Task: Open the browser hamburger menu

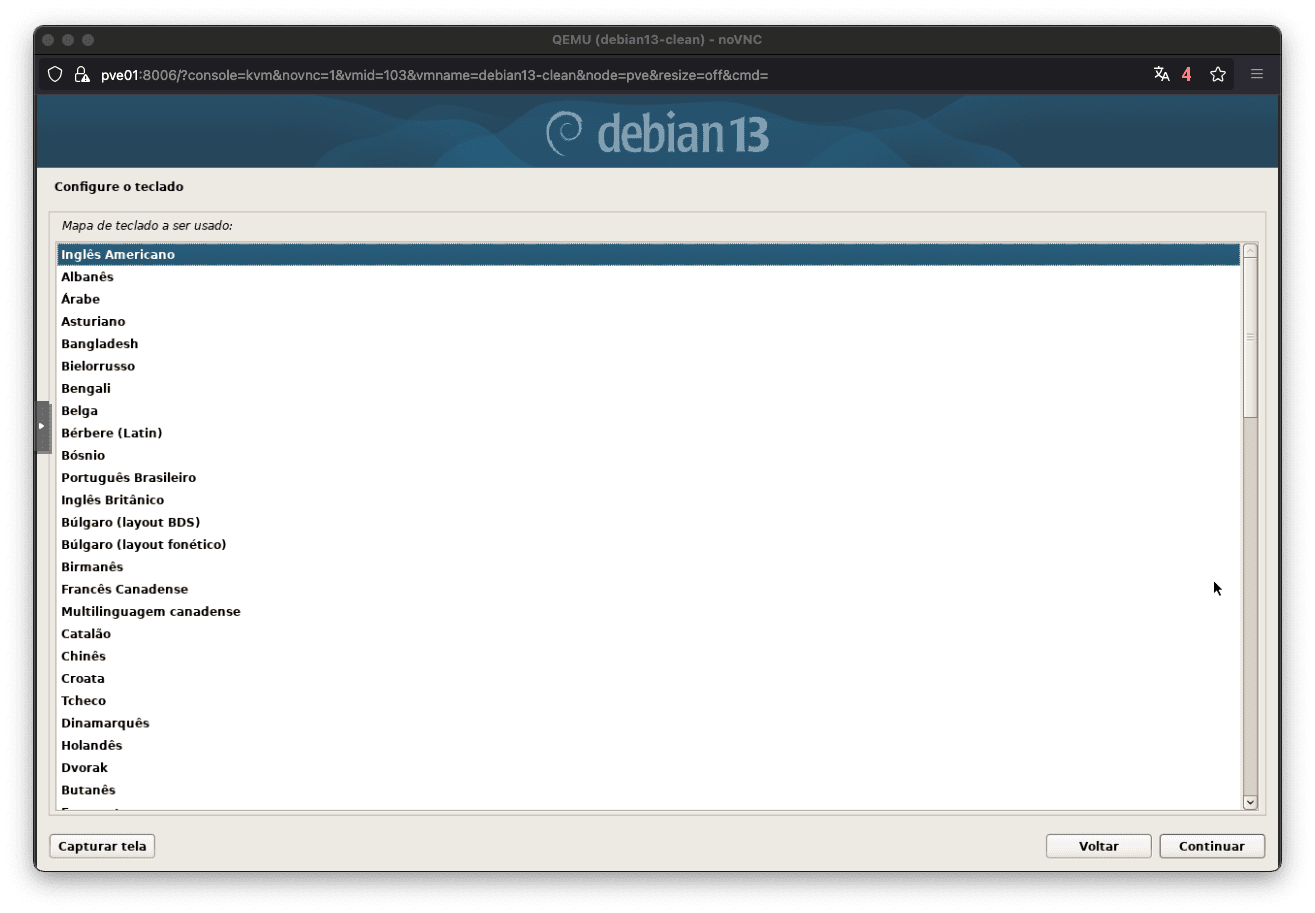Action: (x=1257, y=74)
